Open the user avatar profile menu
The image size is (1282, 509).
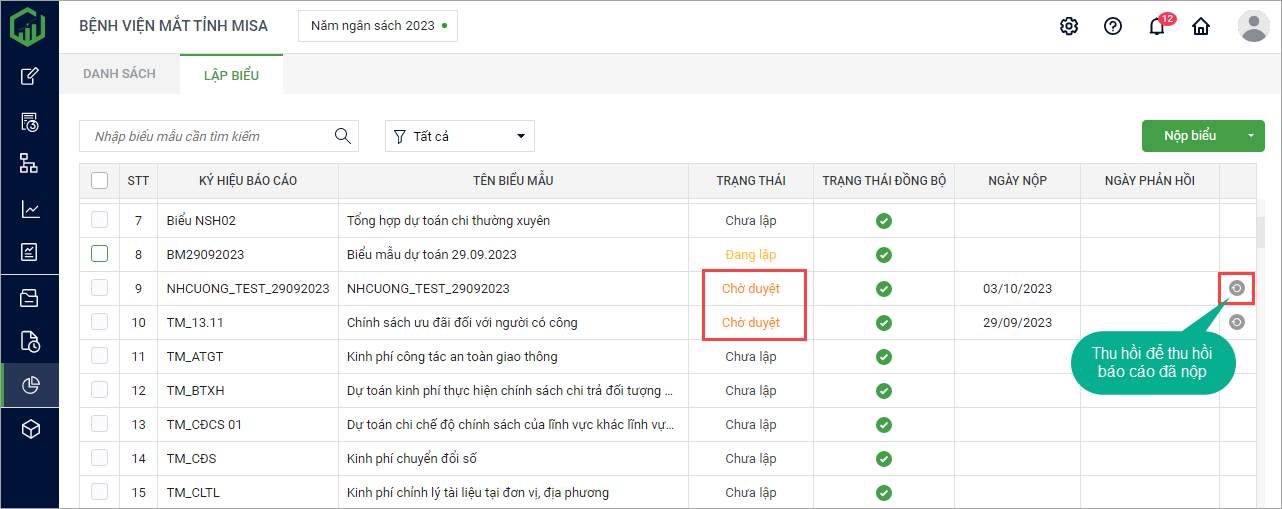click(x=1253, y=26)
